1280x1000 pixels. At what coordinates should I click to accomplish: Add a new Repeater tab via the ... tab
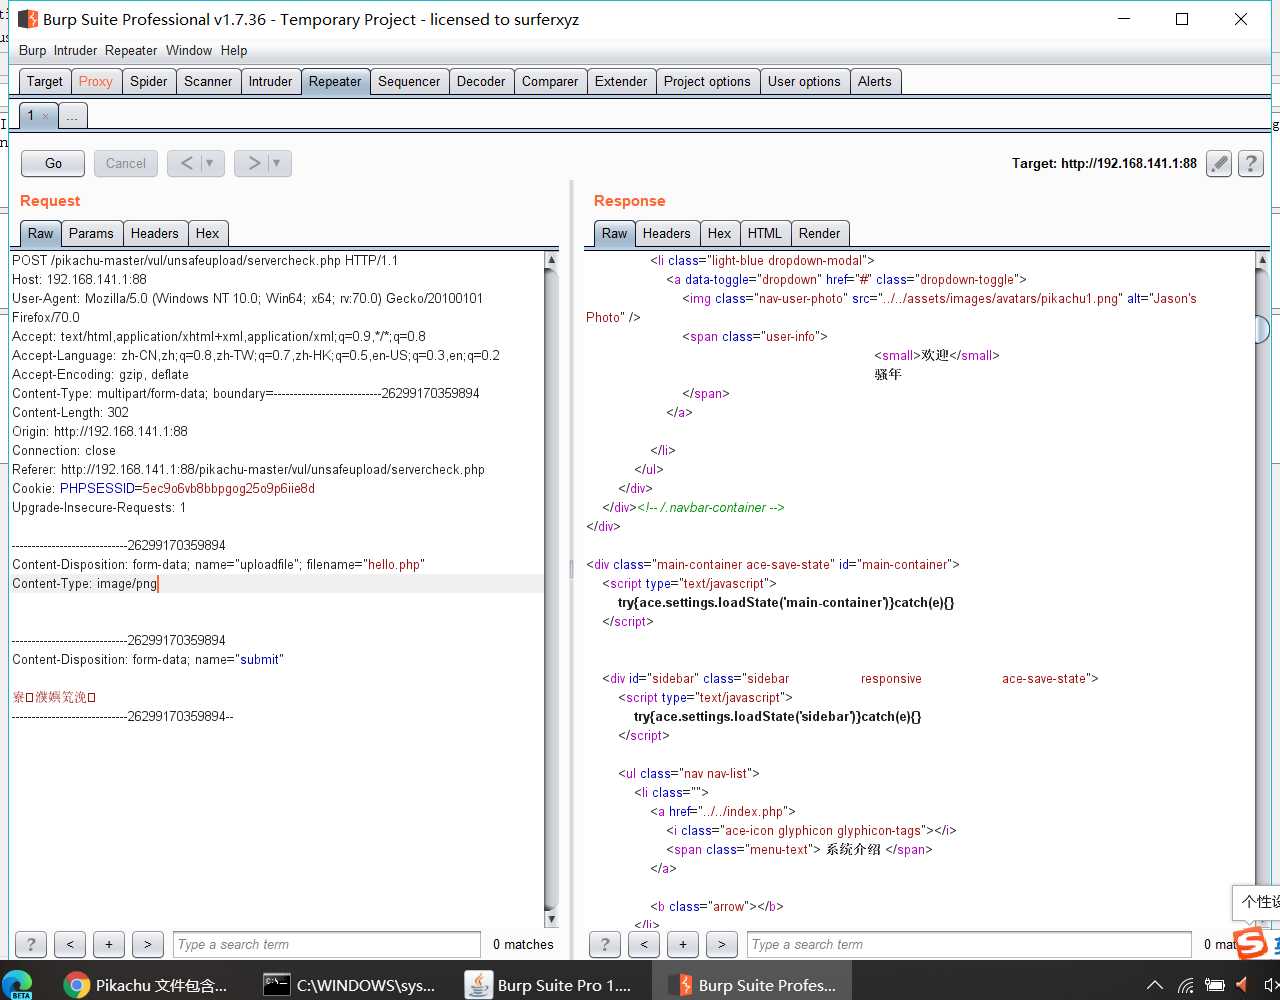(x=72, y=116)
